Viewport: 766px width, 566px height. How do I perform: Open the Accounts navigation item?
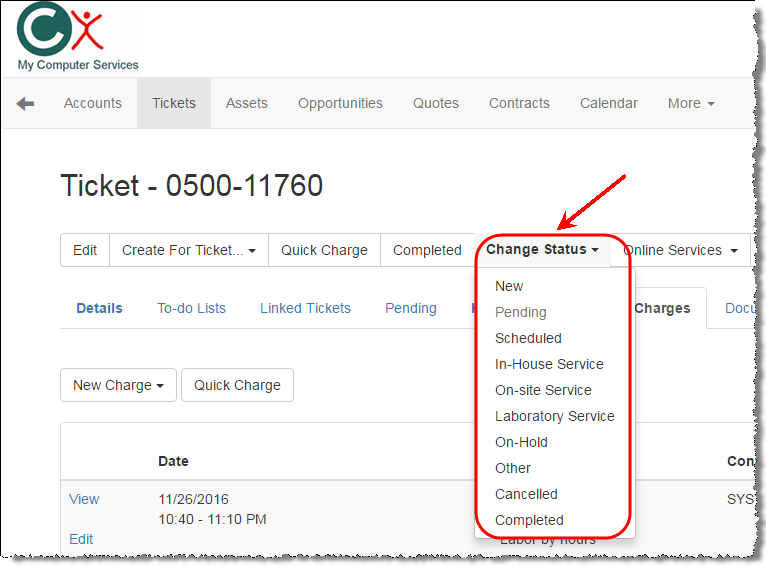pos(93,103)
